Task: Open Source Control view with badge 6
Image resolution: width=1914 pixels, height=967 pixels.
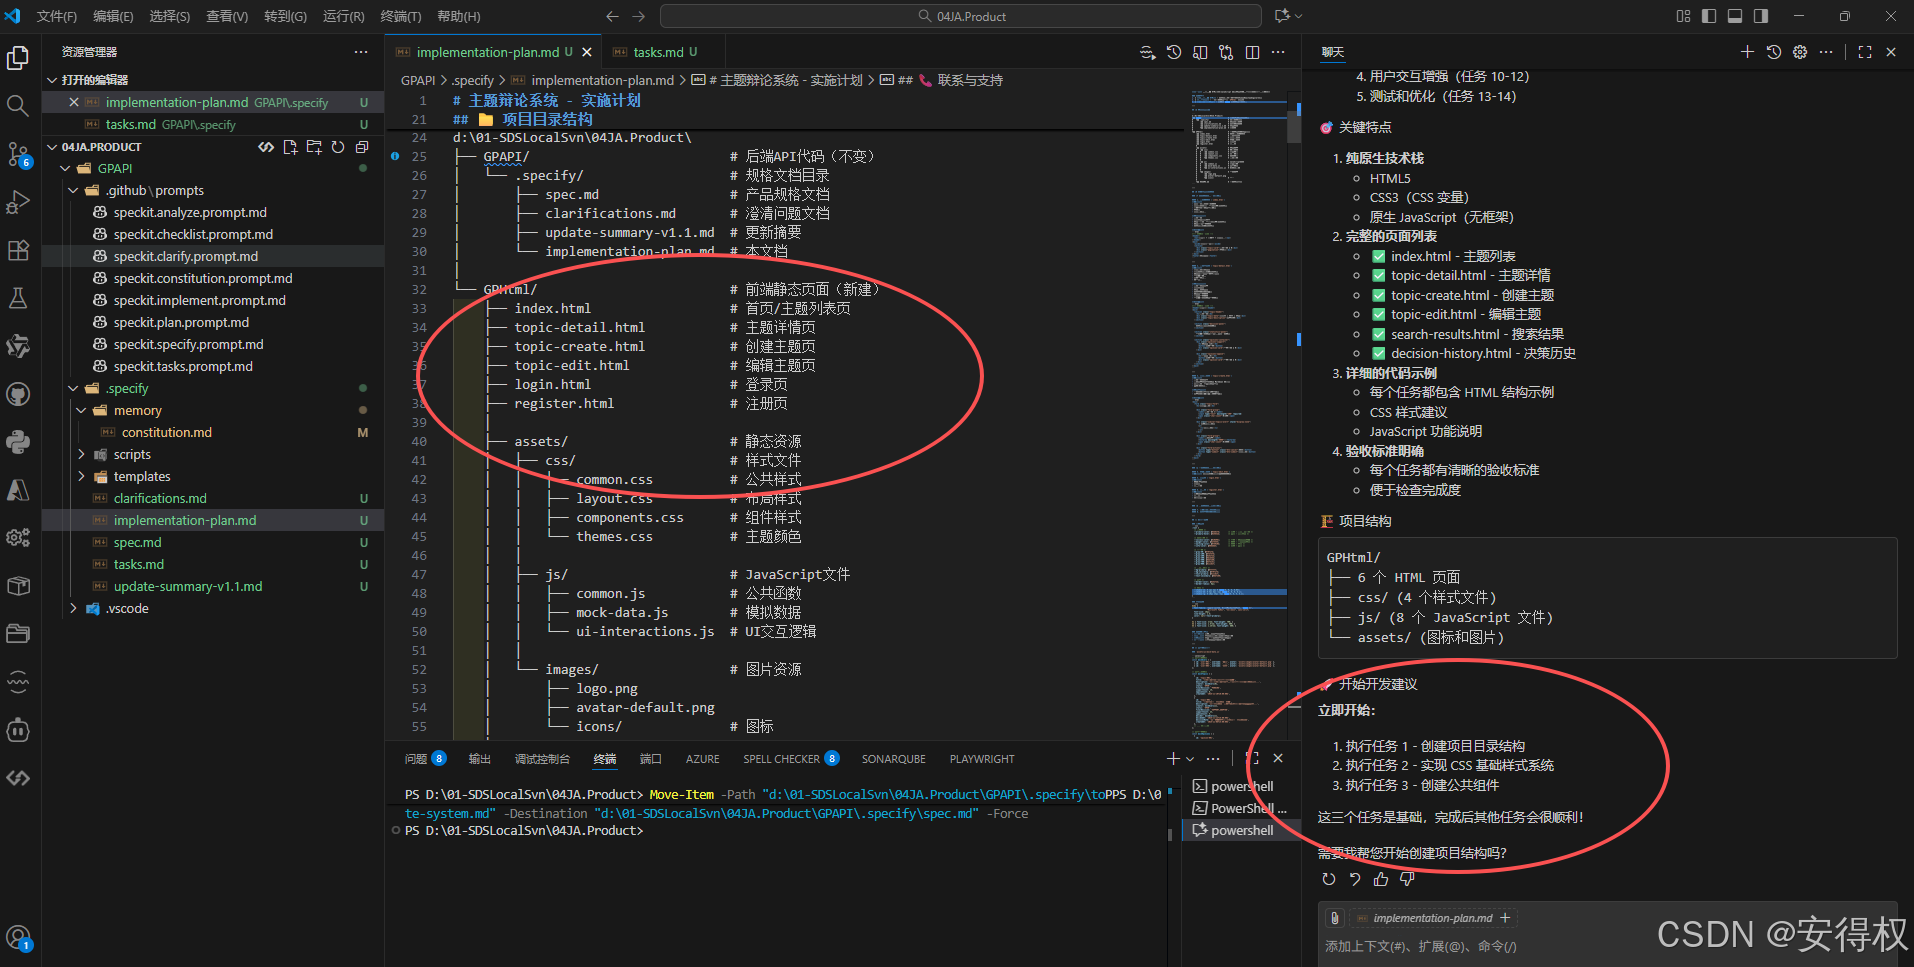Action: (x=18, y=154)
